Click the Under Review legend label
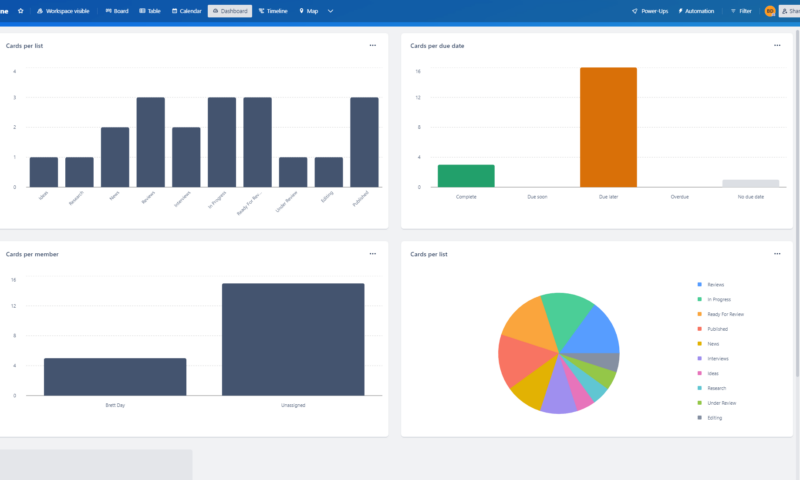The width and height of the screenshot is (800, 480). (721, 403)
